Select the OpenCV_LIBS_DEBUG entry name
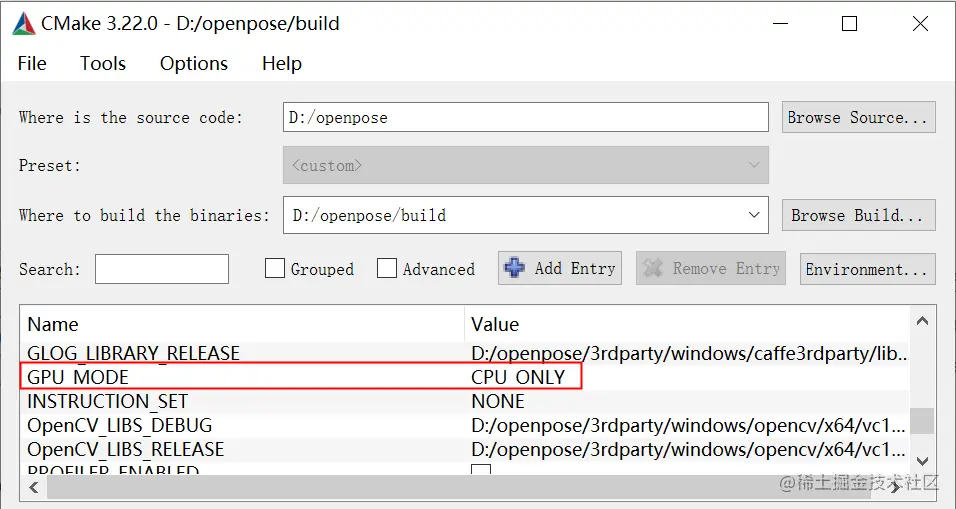This screenshot has height=509, width=956. [x=120, y=425]
